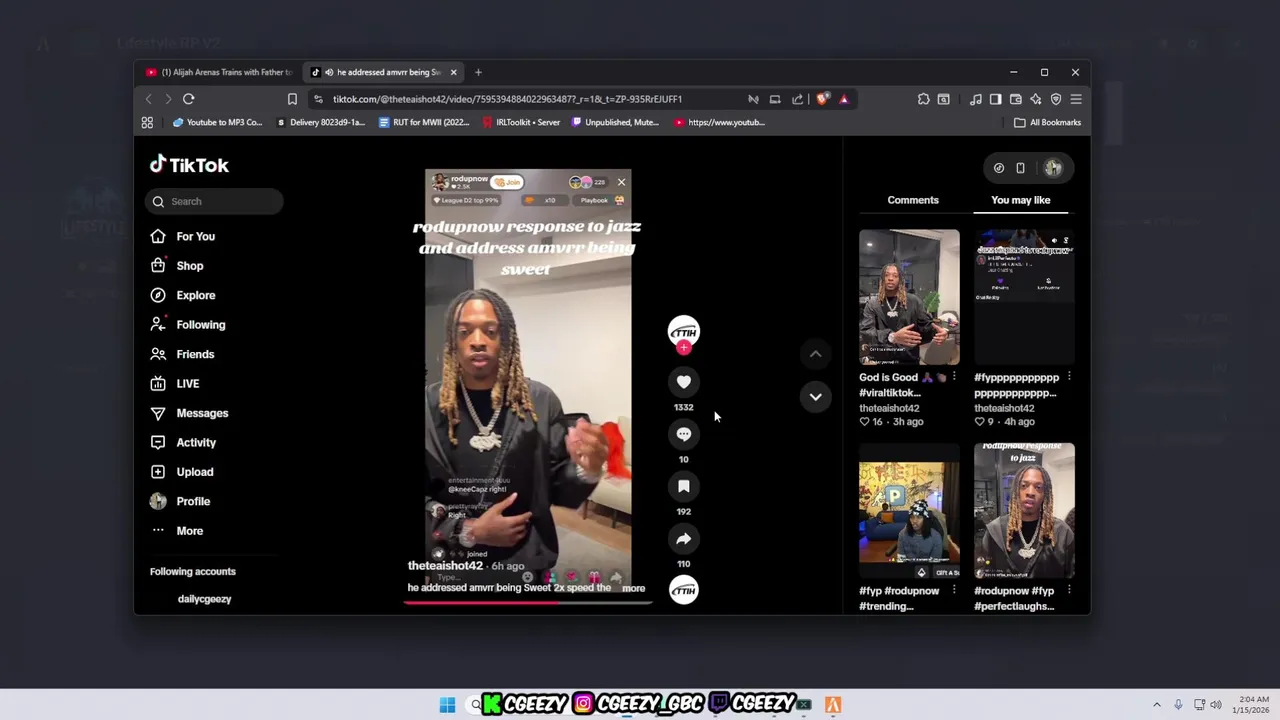Go to next video with down arrow

coord(816,397)
